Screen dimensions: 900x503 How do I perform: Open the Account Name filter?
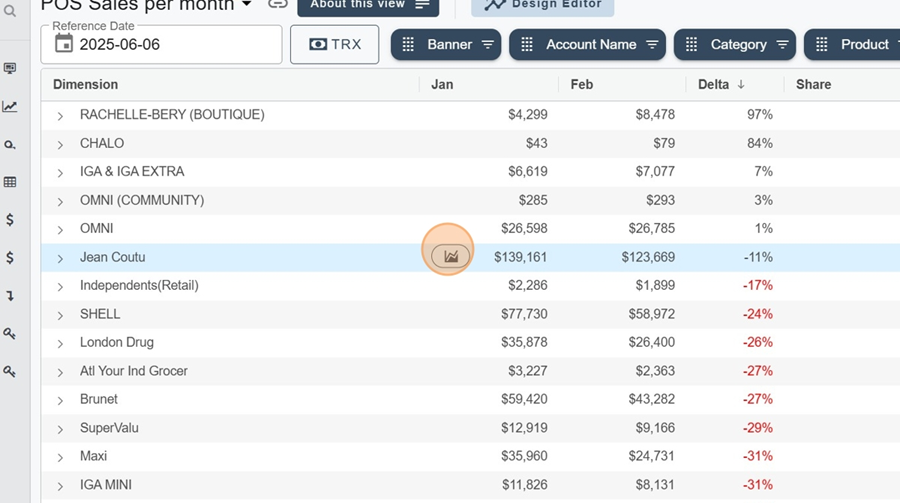pyautogui.click(x=587, y=44)
